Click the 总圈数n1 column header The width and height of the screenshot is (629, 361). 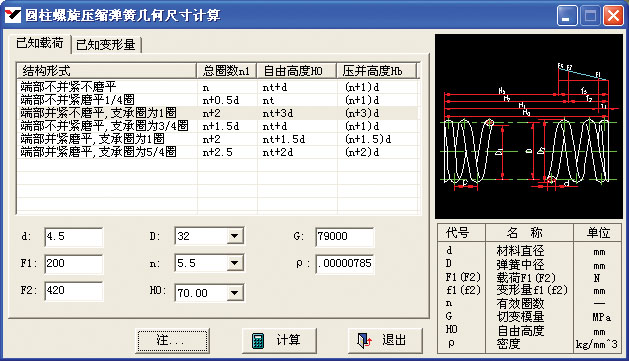(227, 71)
